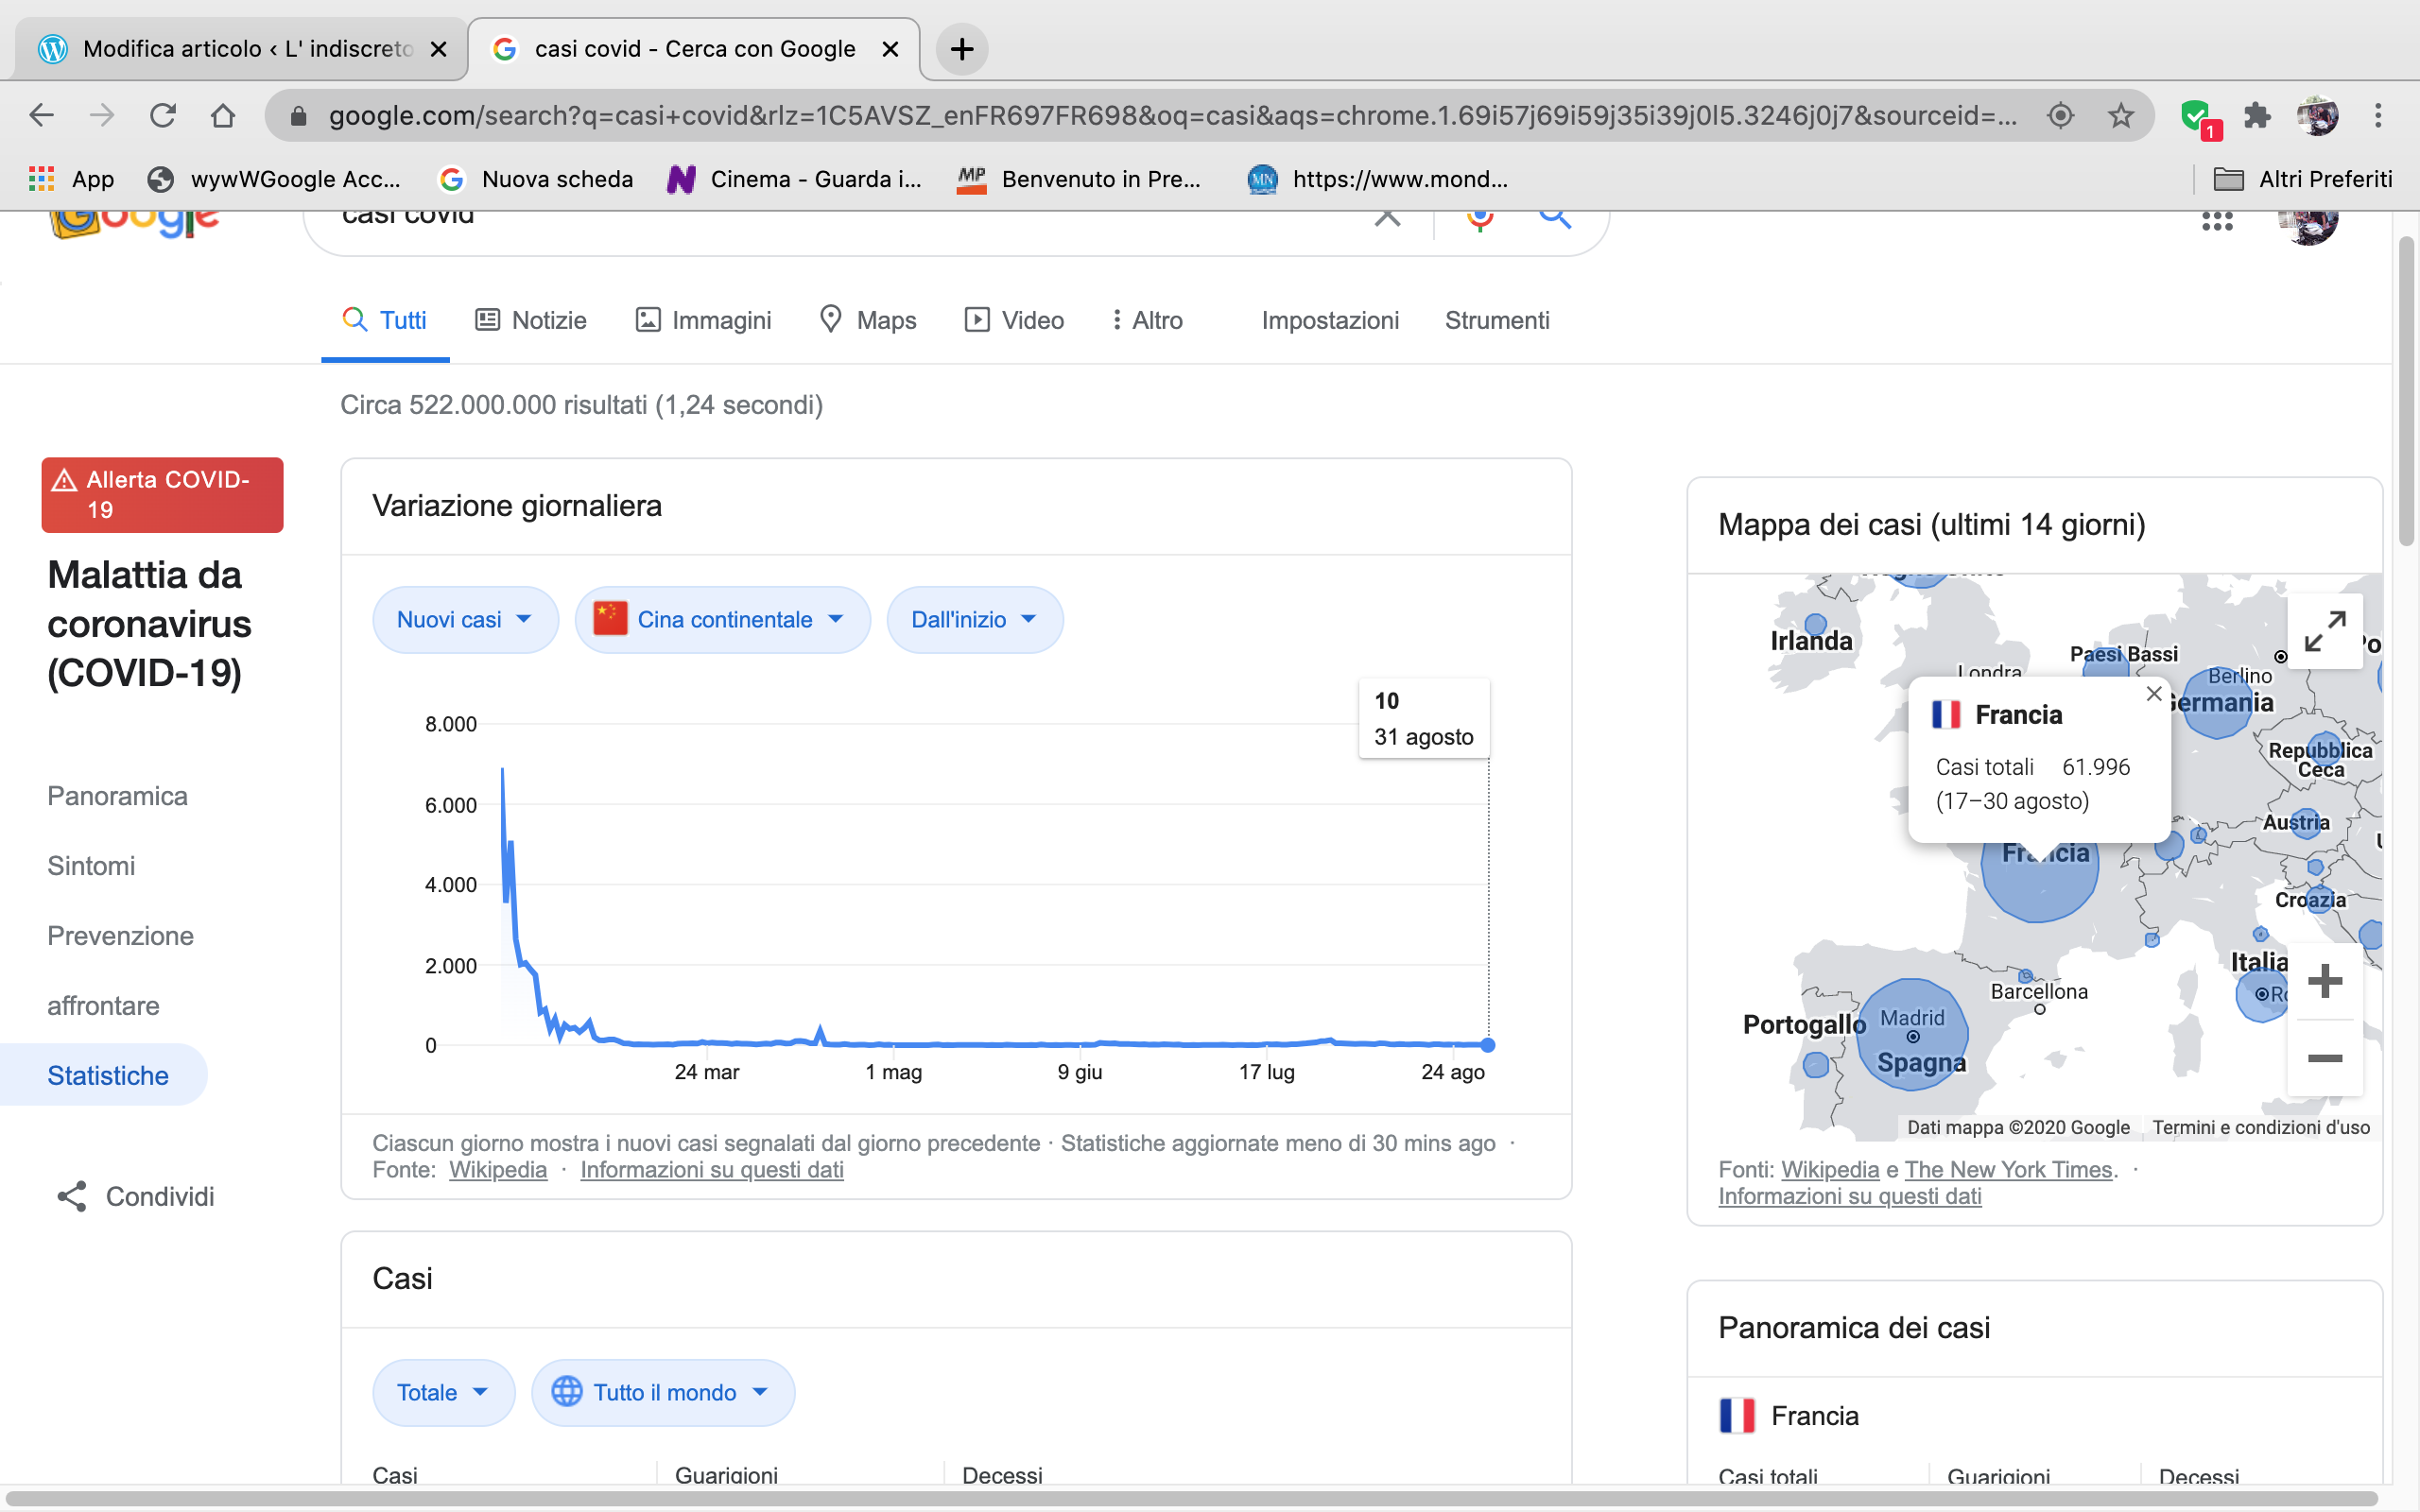Zoom out on the cases map

[2324, 1058]
